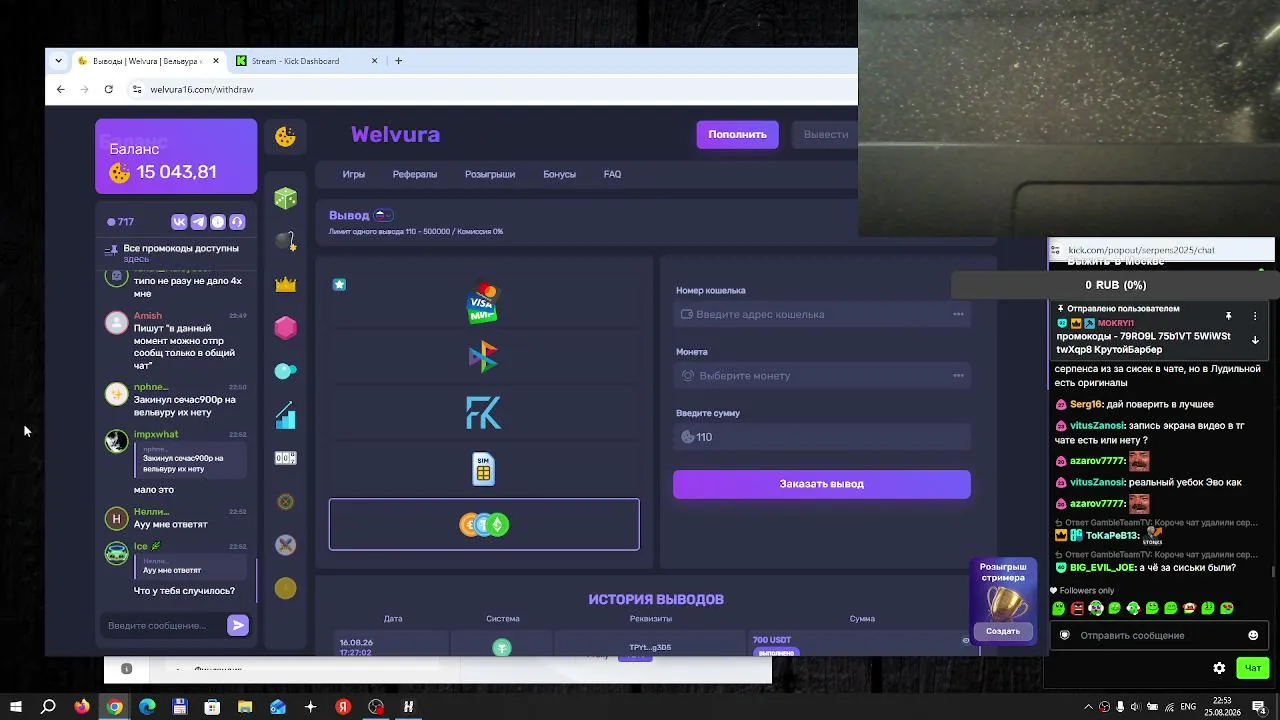Select the FK wallet withdrawal method
This screenshot has width=1280, height=720.
click(x=484, y=413)
